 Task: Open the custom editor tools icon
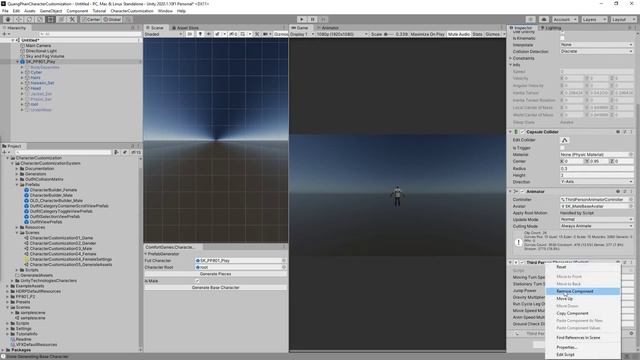[x=72, y=19]
